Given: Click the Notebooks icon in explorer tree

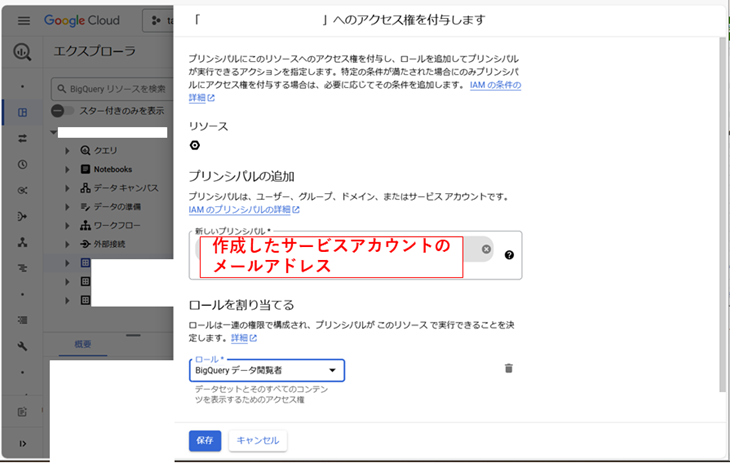Looking at the screenshot, I should click(85, 169).
